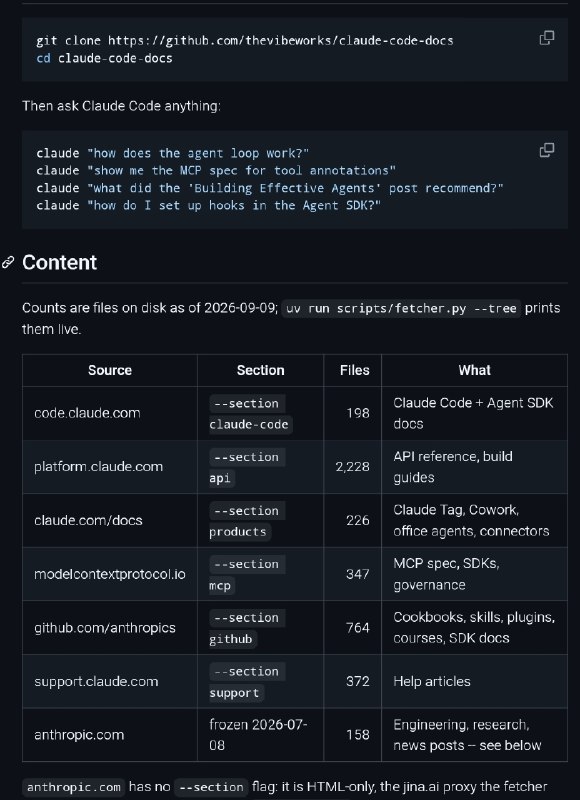Image resolution: width=580 pixels, height=800 pixels.
Task: Click the What column header
Action: pos(474,370)
